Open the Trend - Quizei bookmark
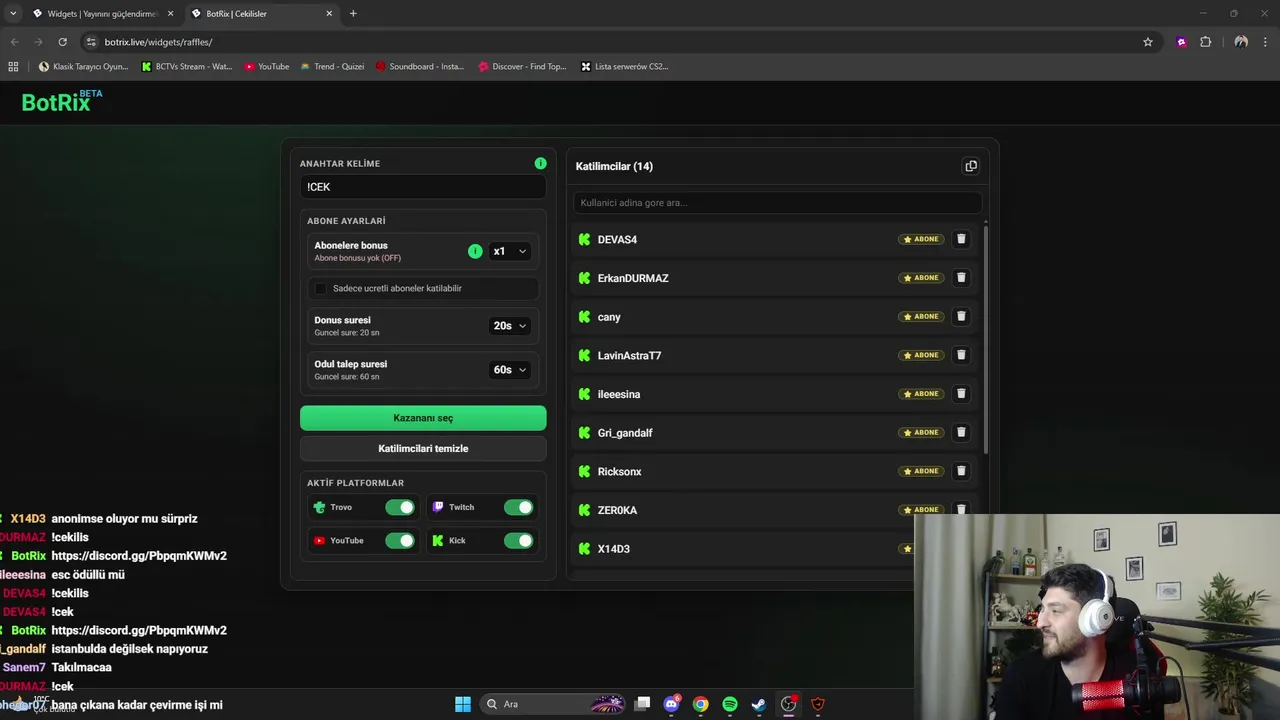The width and height of the screenshot is (1280, 720). 332,67
